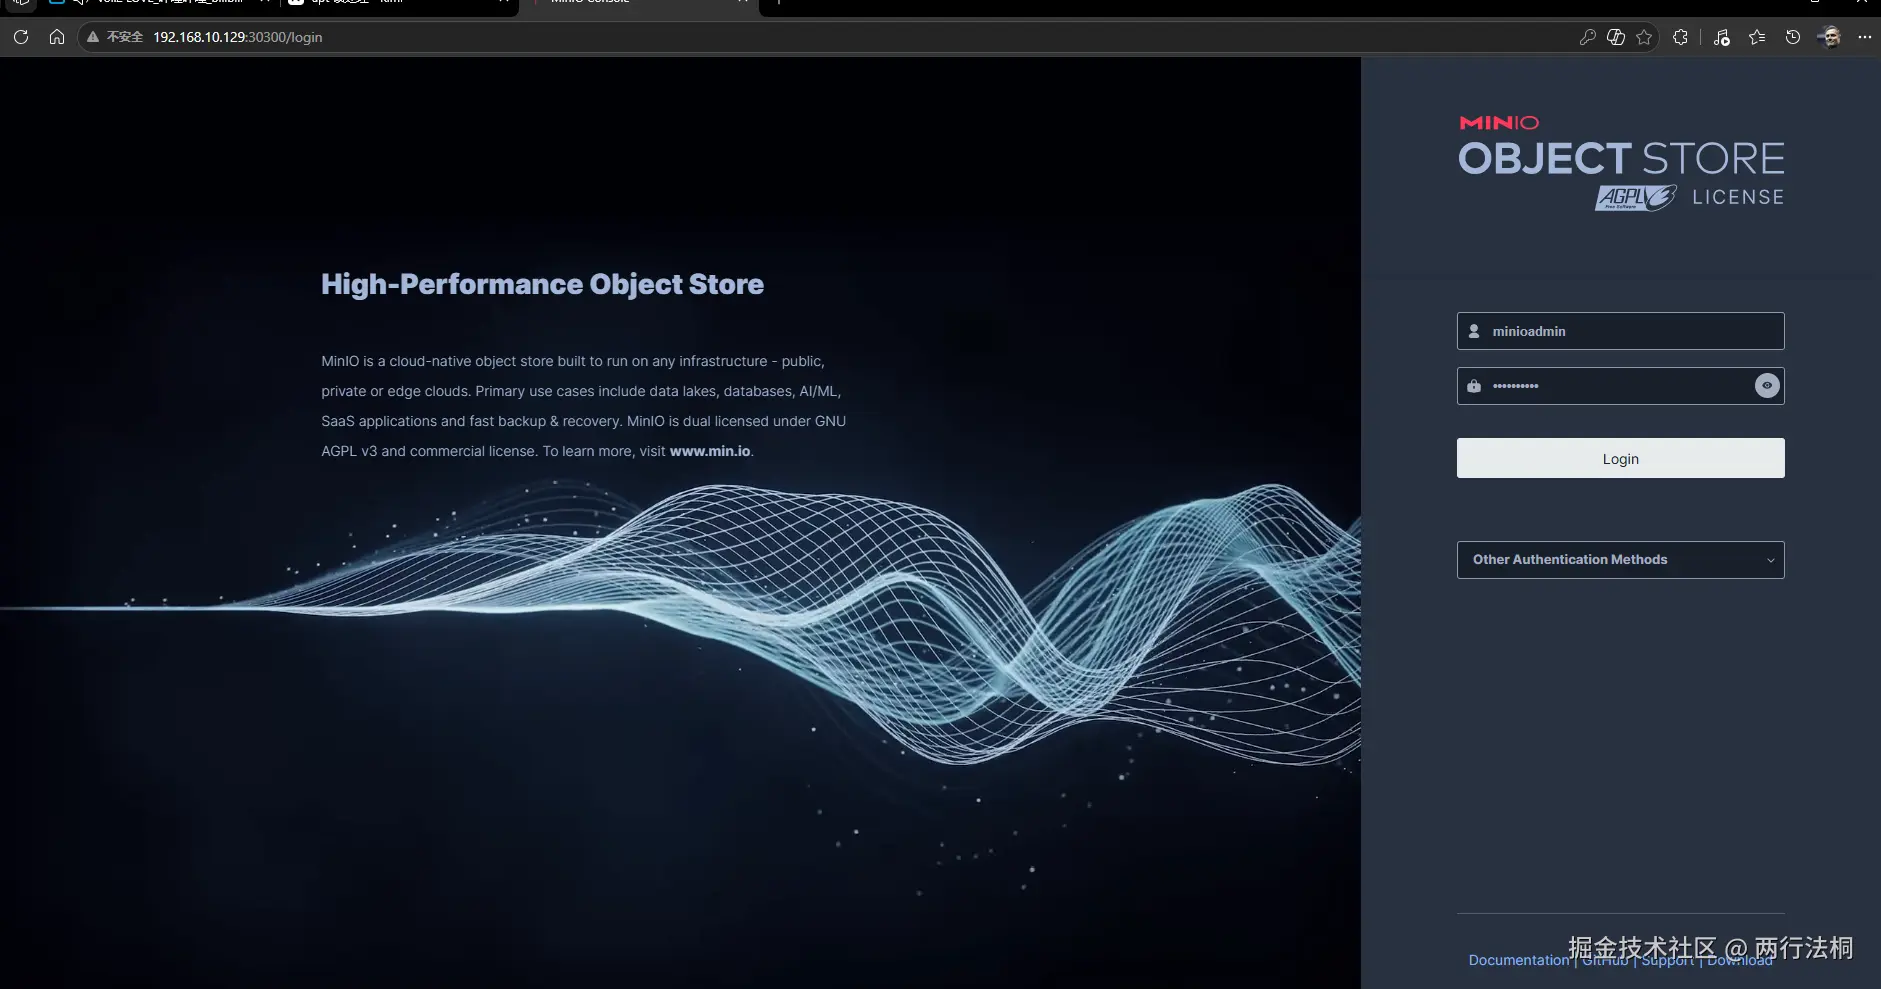This screenshot has width=1881, height=989.
Task: Open the GitHub footer link
Action: [x=1605, y=960]
